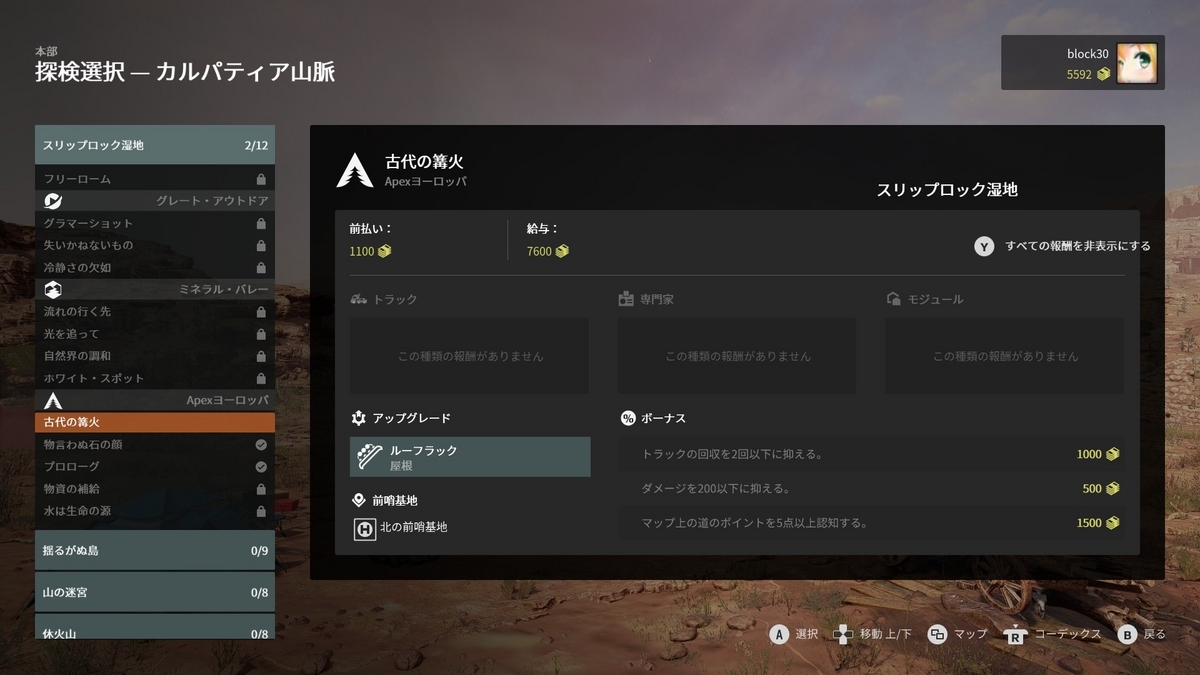Click the lock icon beside フリーローム
Viewport: 1200px width, 675px height.
pos(261,179)
